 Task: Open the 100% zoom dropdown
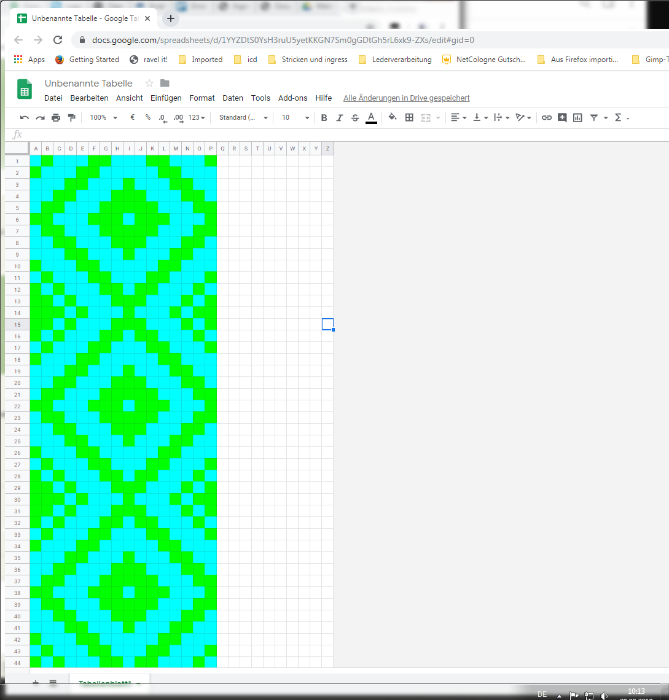coord(102,118)
